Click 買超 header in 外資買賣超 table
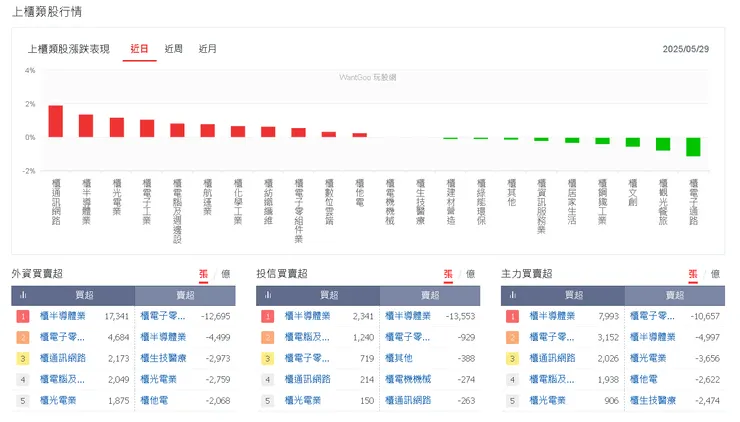The width and height of the screenshot is (740, 422). 84,295
